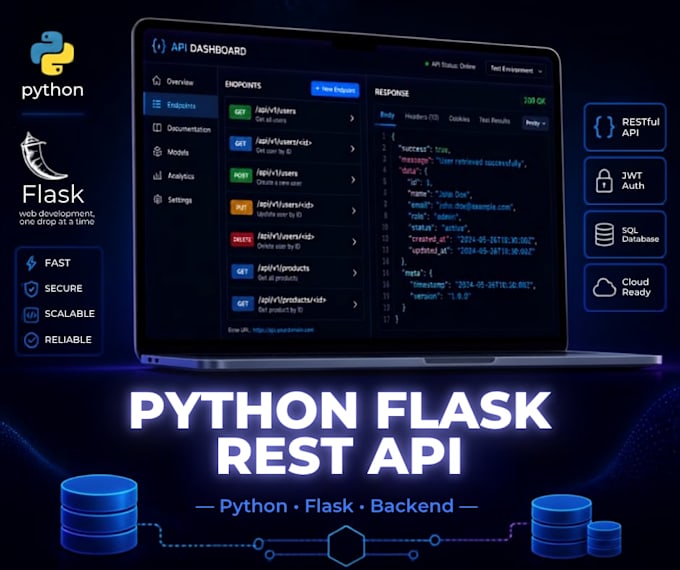The image size is (680, 570).
Task: Switch to the Headers response tab
Action: pyautogui.click(x=422, y=117)
